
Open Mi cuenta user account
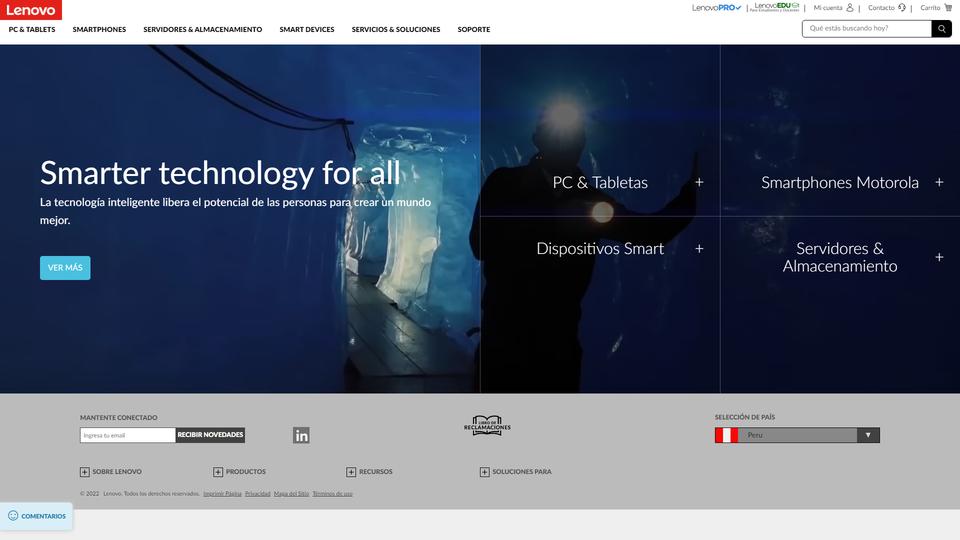click(x=833, y=8)
